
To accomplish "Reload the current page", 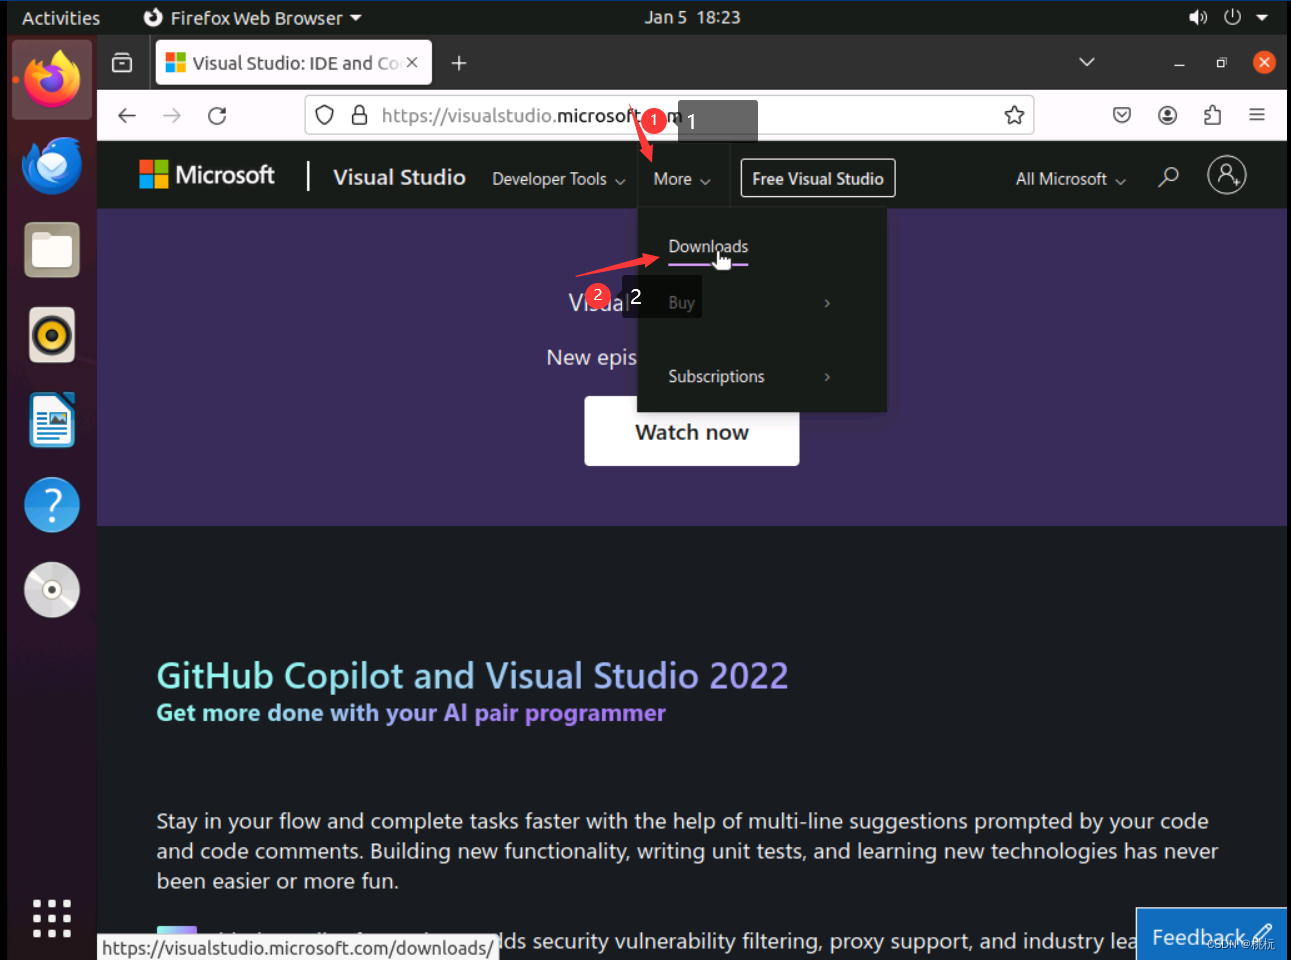I will pos(217,115).
